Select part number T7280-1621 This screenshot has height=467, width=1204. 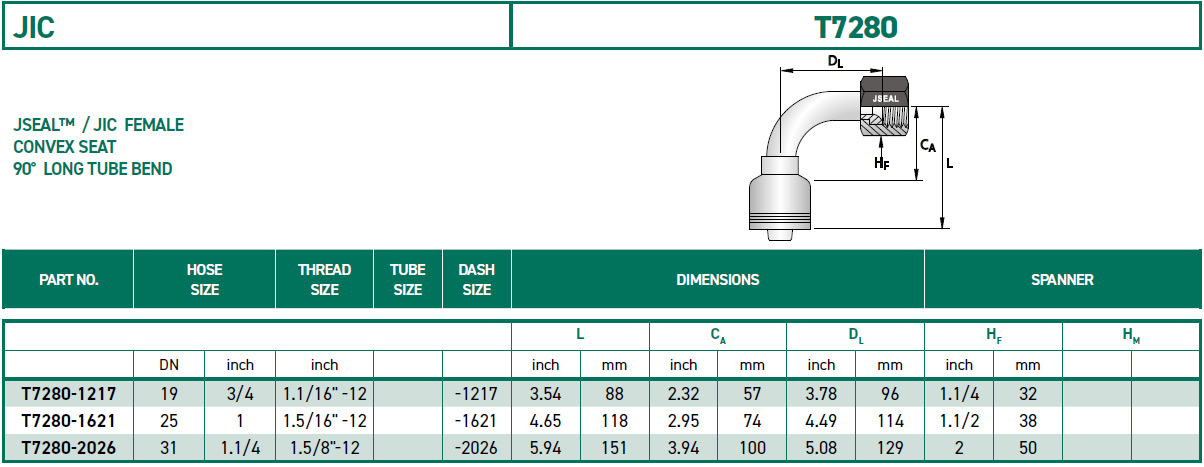[69, 421]
